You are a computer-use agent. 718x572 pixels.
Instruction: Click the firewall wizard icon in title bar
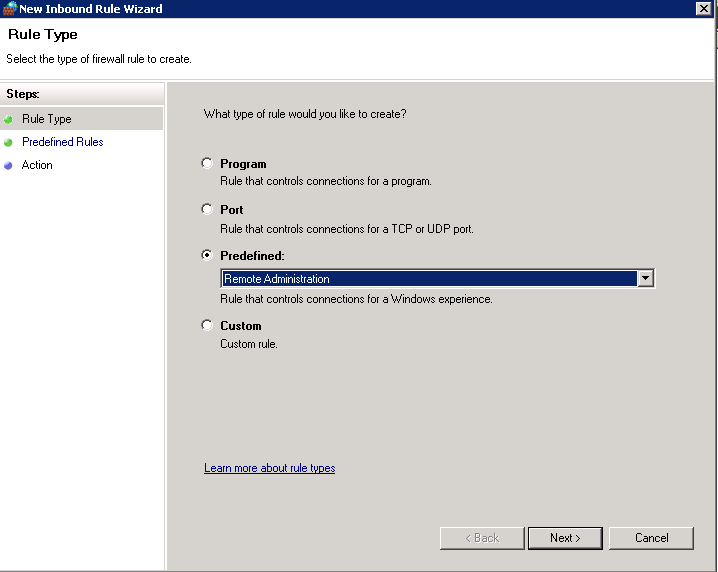[9, 9]
